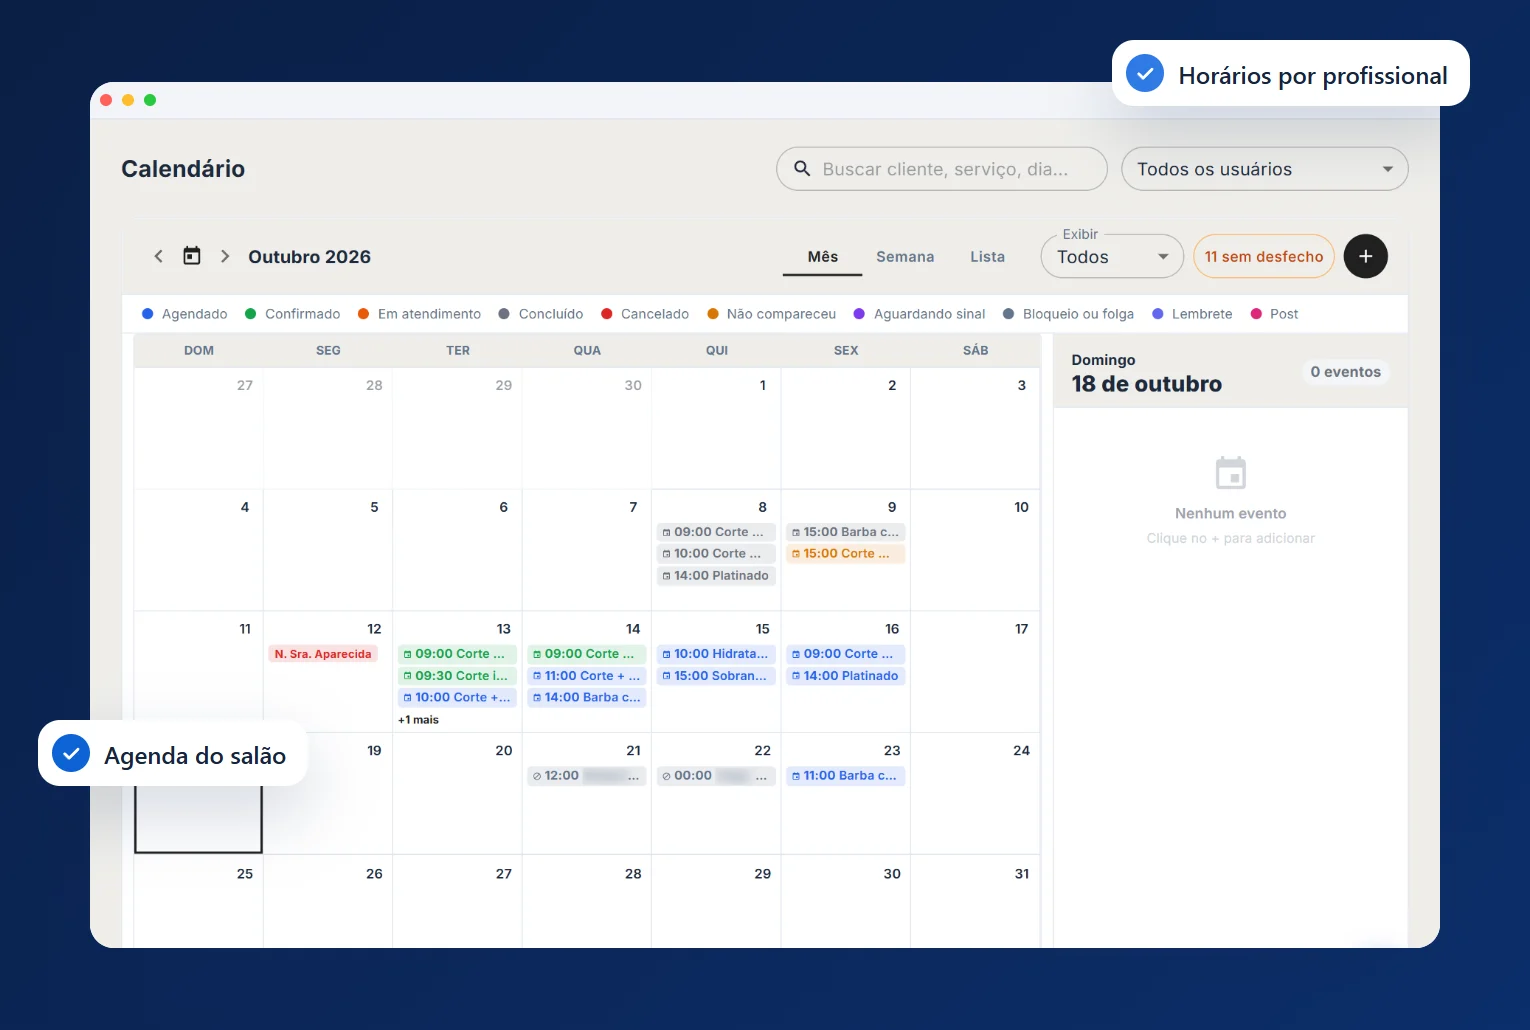Click the Em atendimento legend label
Viewport: 1530px width, 1030px height.
coord(429,314)
